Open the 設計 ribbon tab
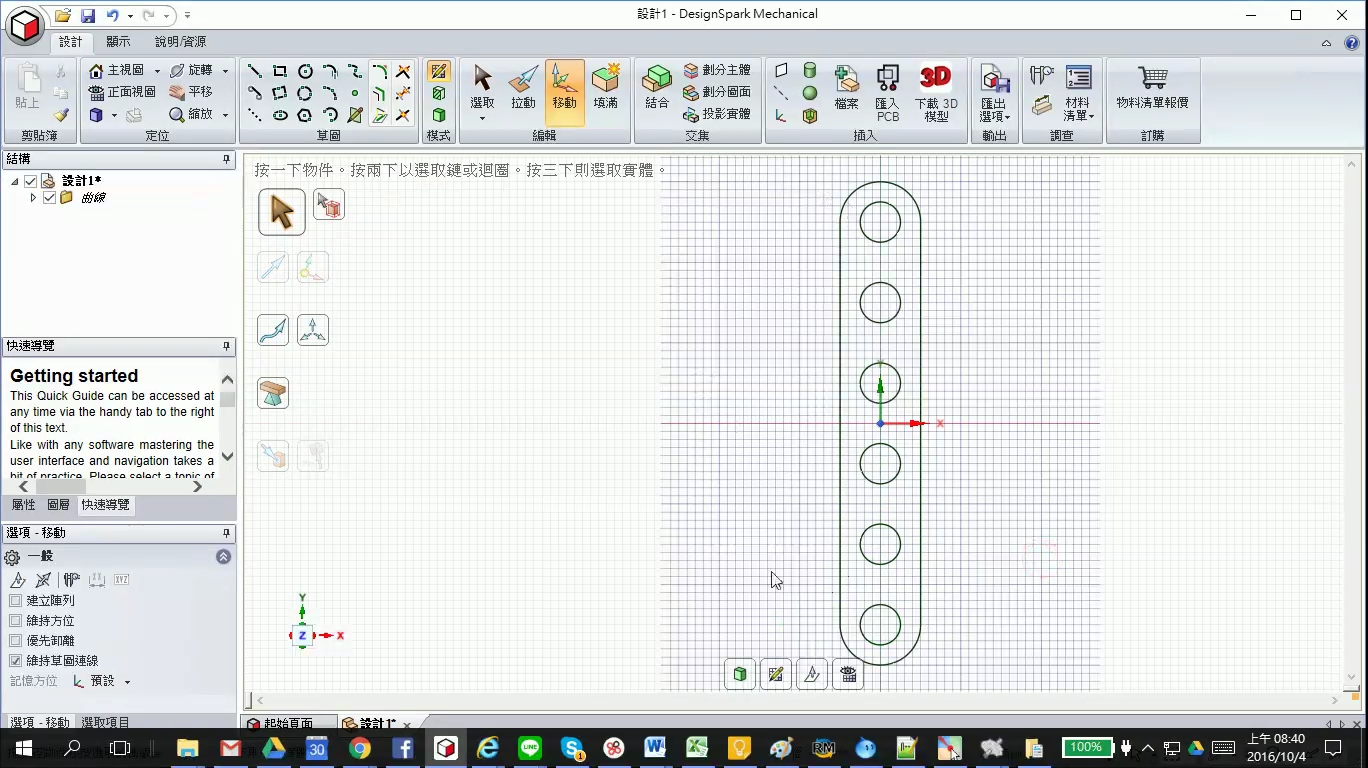Viewport: 1368px width, 768px height. click(71, 42)
